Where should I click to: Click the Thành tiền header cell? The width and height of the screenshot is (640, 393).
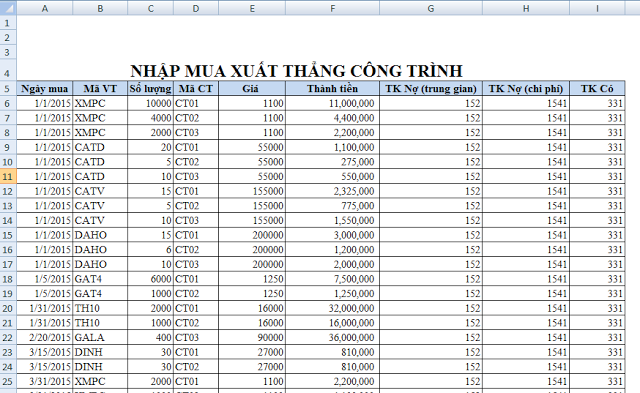pyautogui.click(x=332, y=89)
